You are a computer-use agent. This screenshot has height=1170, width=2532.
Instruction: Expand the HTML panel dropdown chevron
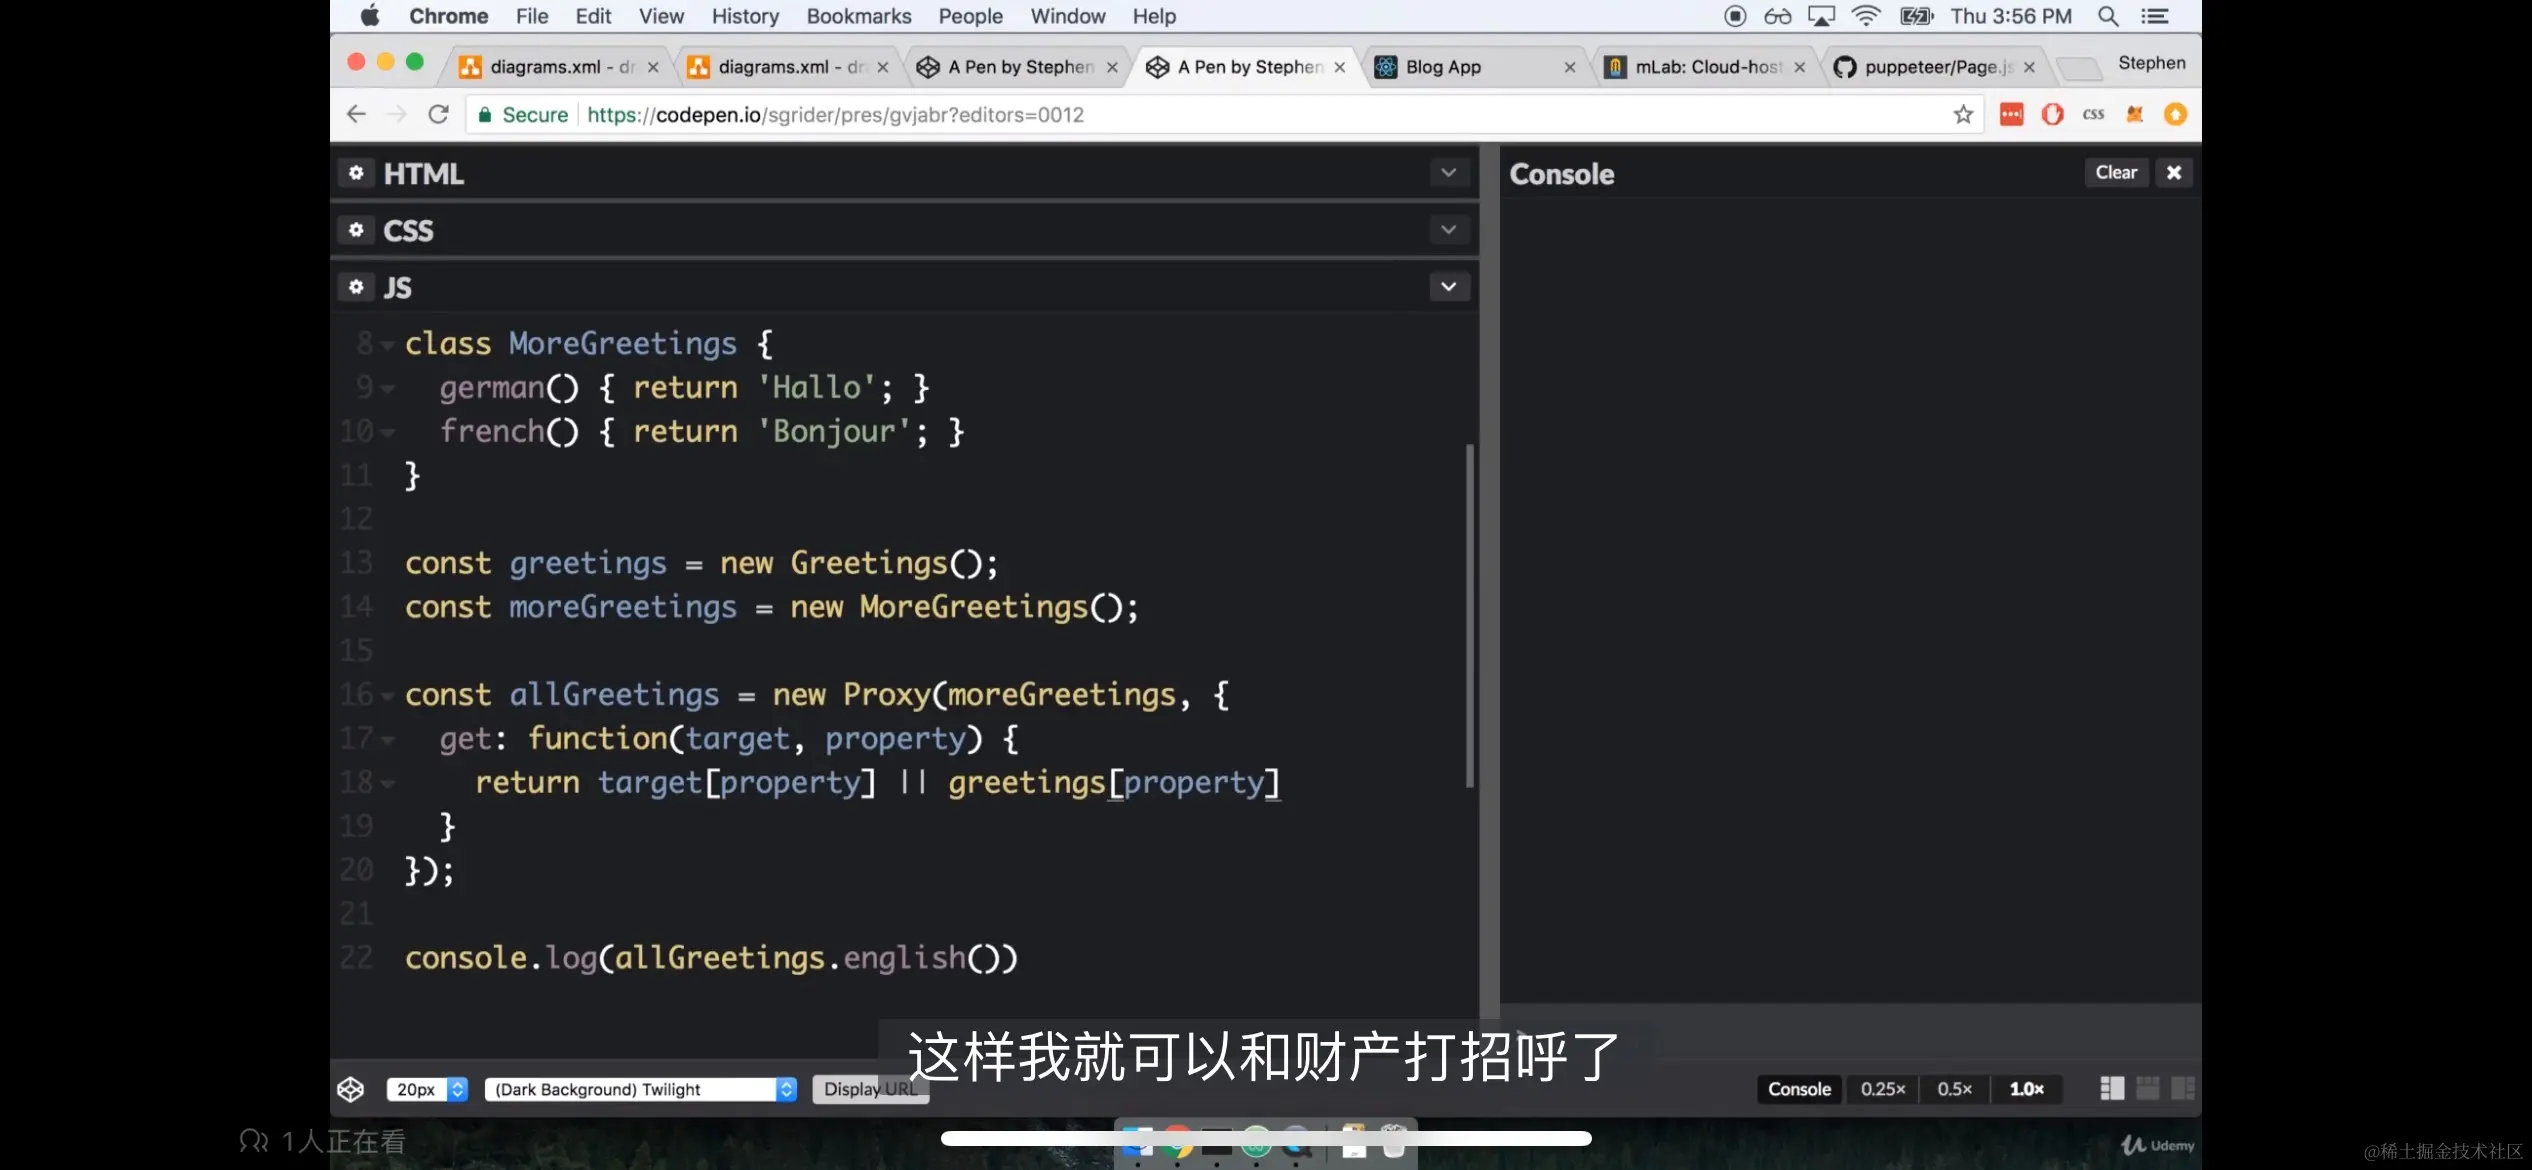pyautogui.click(x=1448, y=173)
